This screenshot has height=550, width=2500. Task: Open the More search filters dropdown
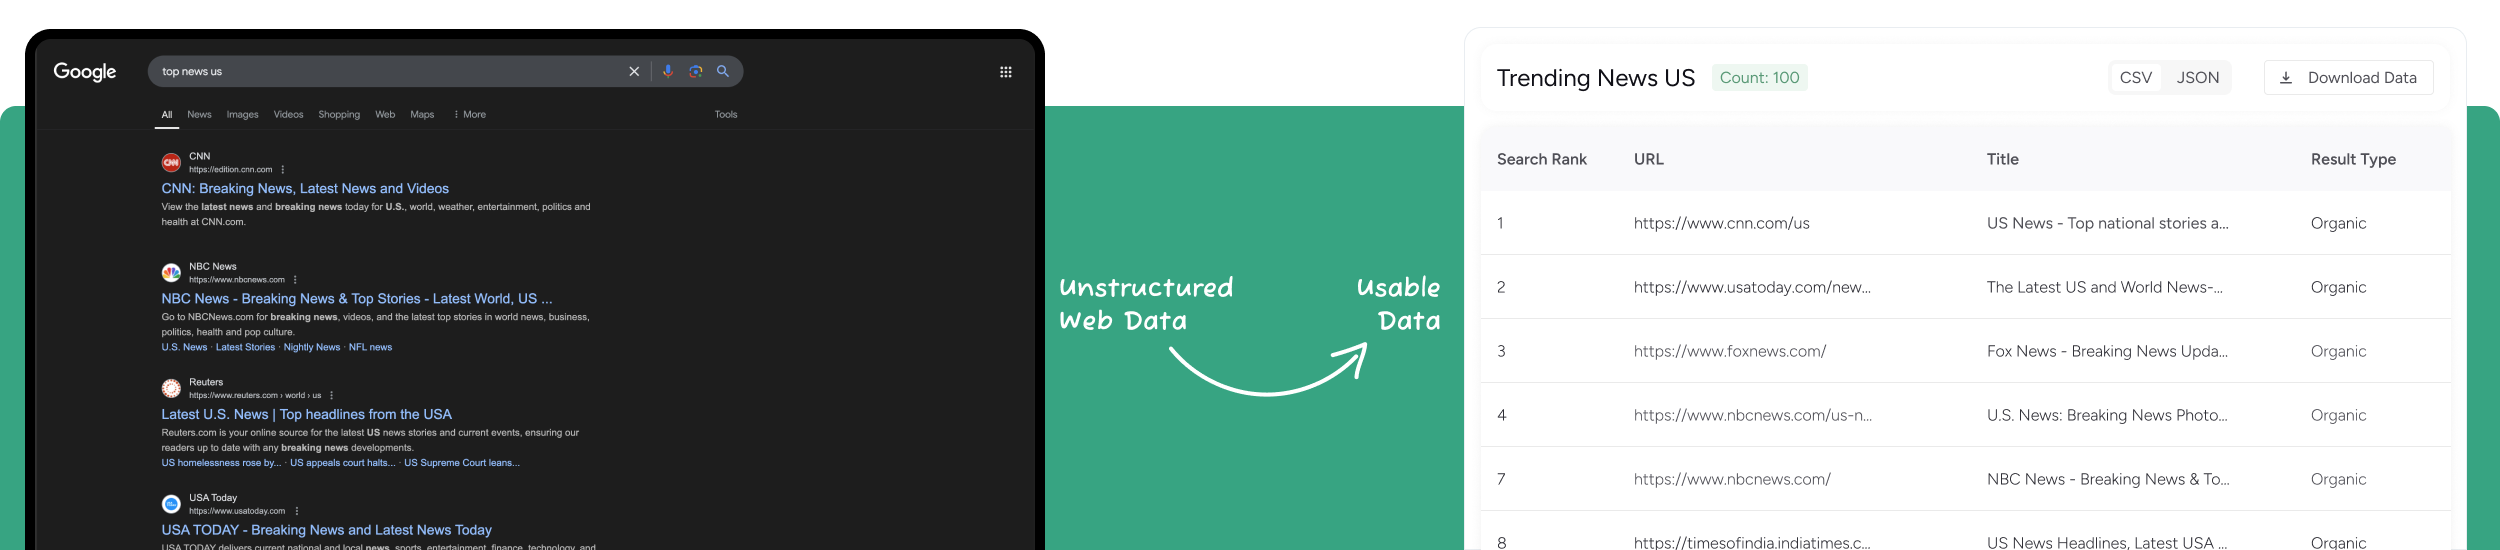click(470, 115)
